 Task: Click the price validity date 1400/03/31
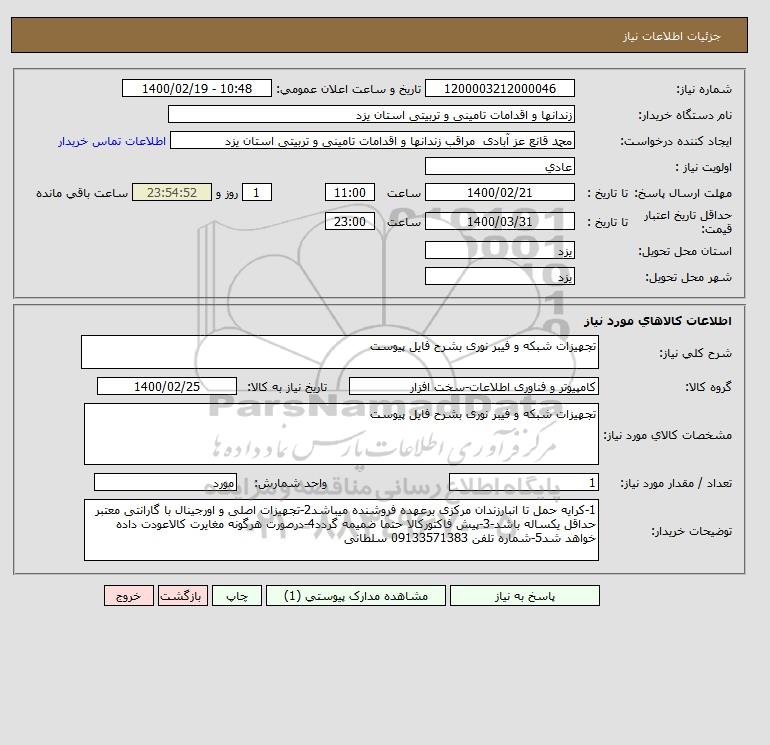500,221
